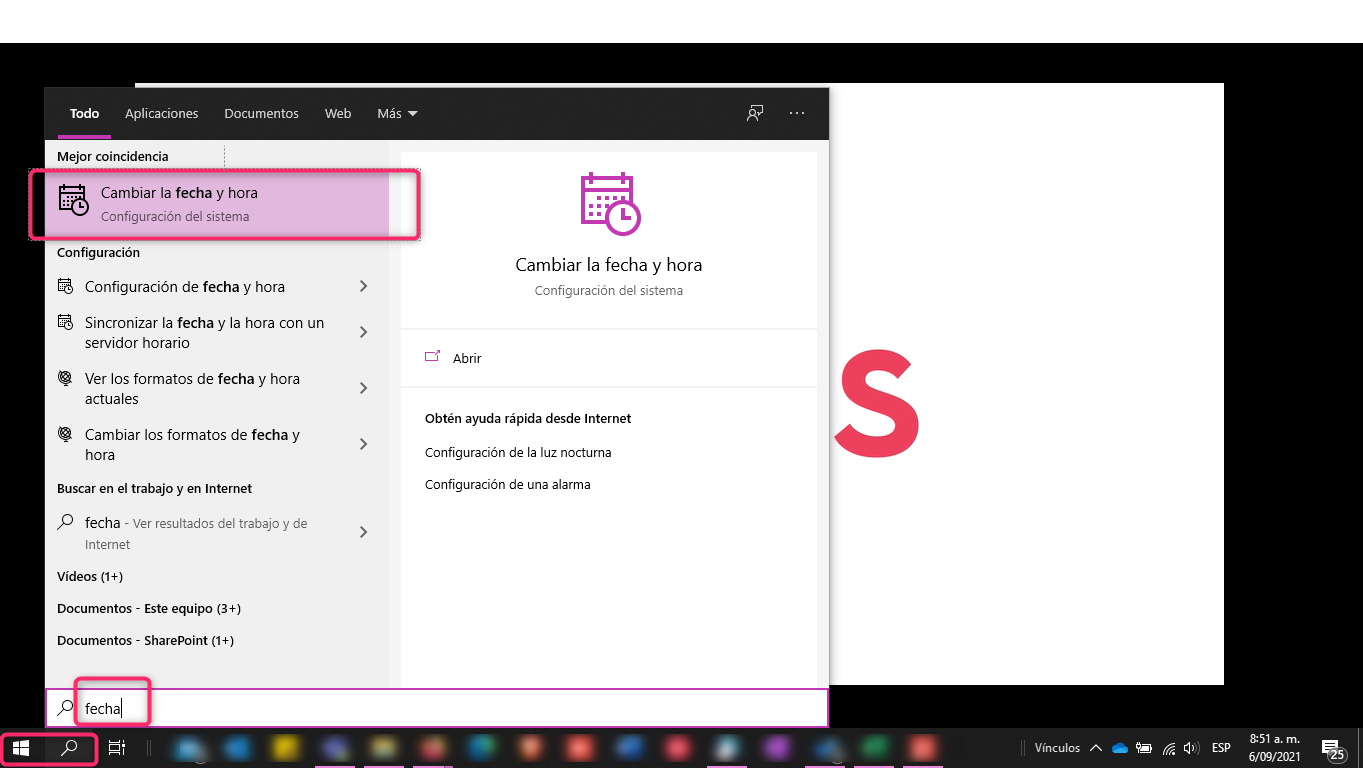1363x768 pixels.
Task: Expand arrow beside Sincronizar la fecha result
Action: [x=363, y=332]
